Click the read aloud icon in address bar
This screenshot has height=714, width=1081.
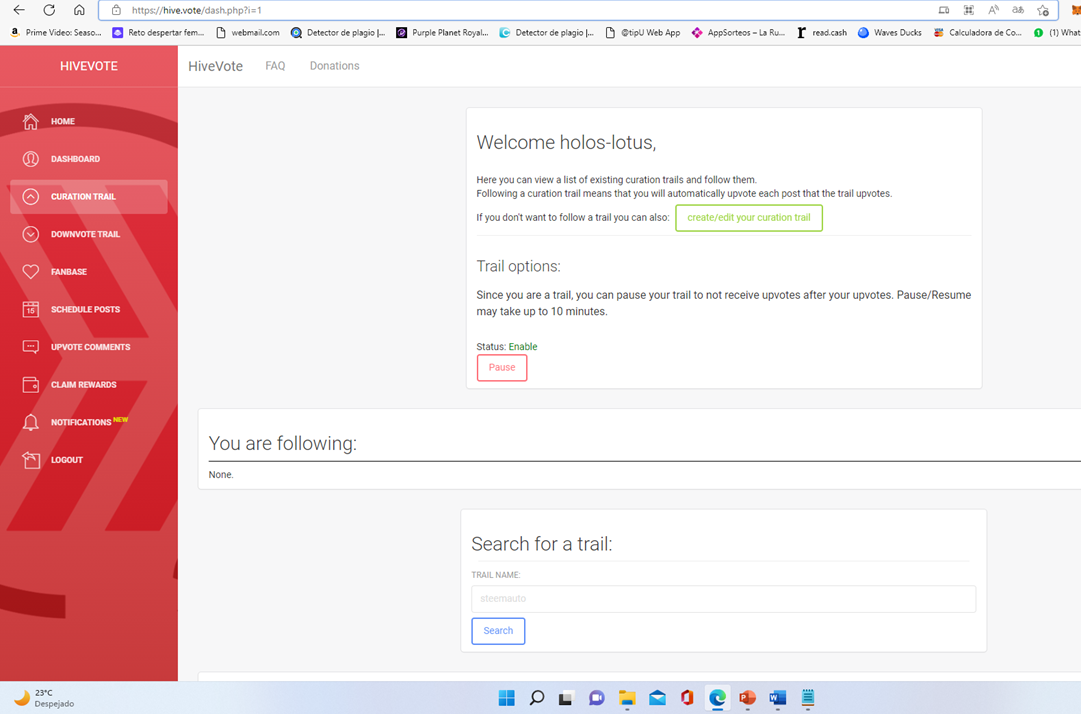coord(993,10)
